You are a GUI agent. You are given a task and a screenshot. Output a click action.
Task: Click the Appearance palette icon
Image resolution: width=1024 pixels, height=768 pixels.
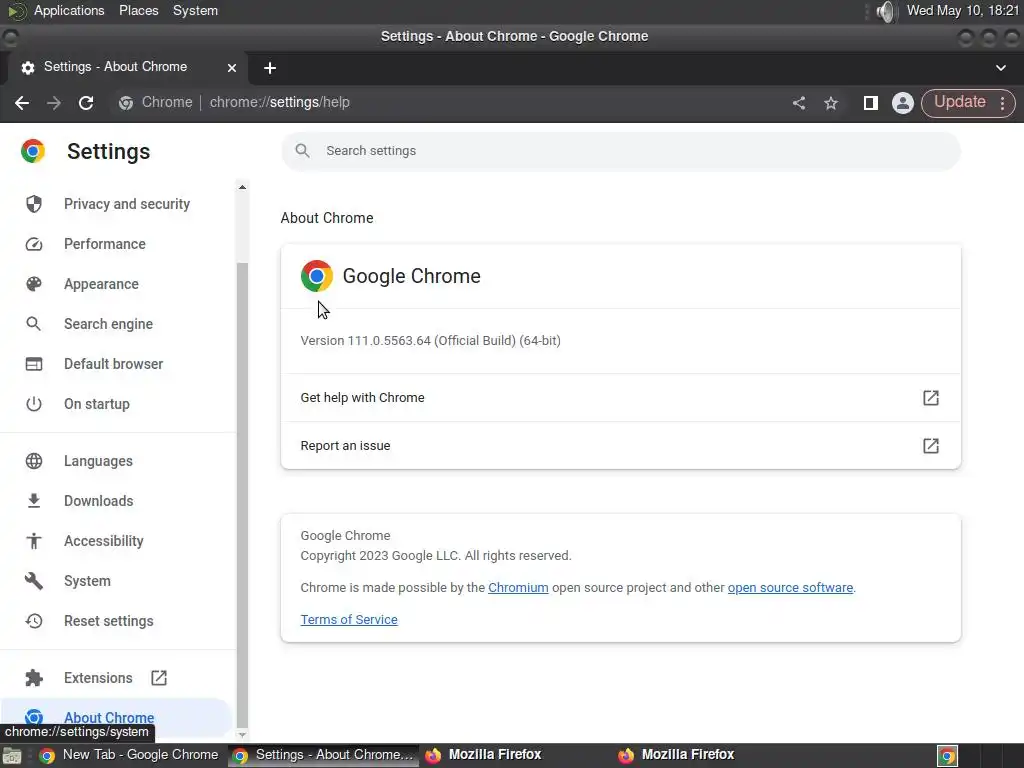tap(34, 284)
